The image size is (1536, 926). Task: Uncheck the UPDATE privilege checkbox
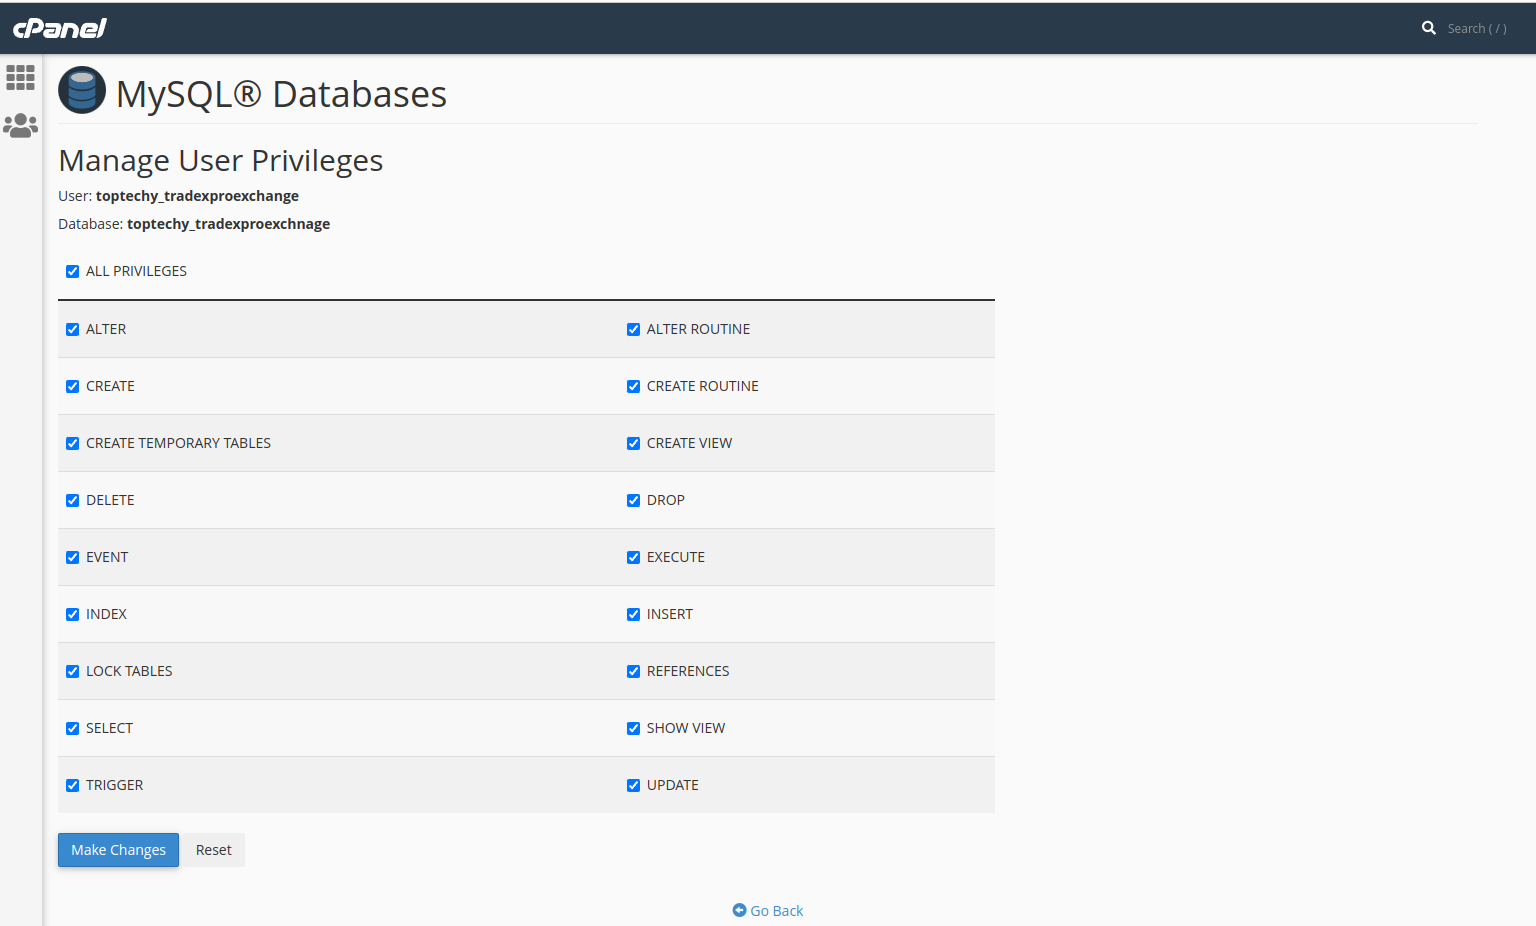(x=633, y=785)
